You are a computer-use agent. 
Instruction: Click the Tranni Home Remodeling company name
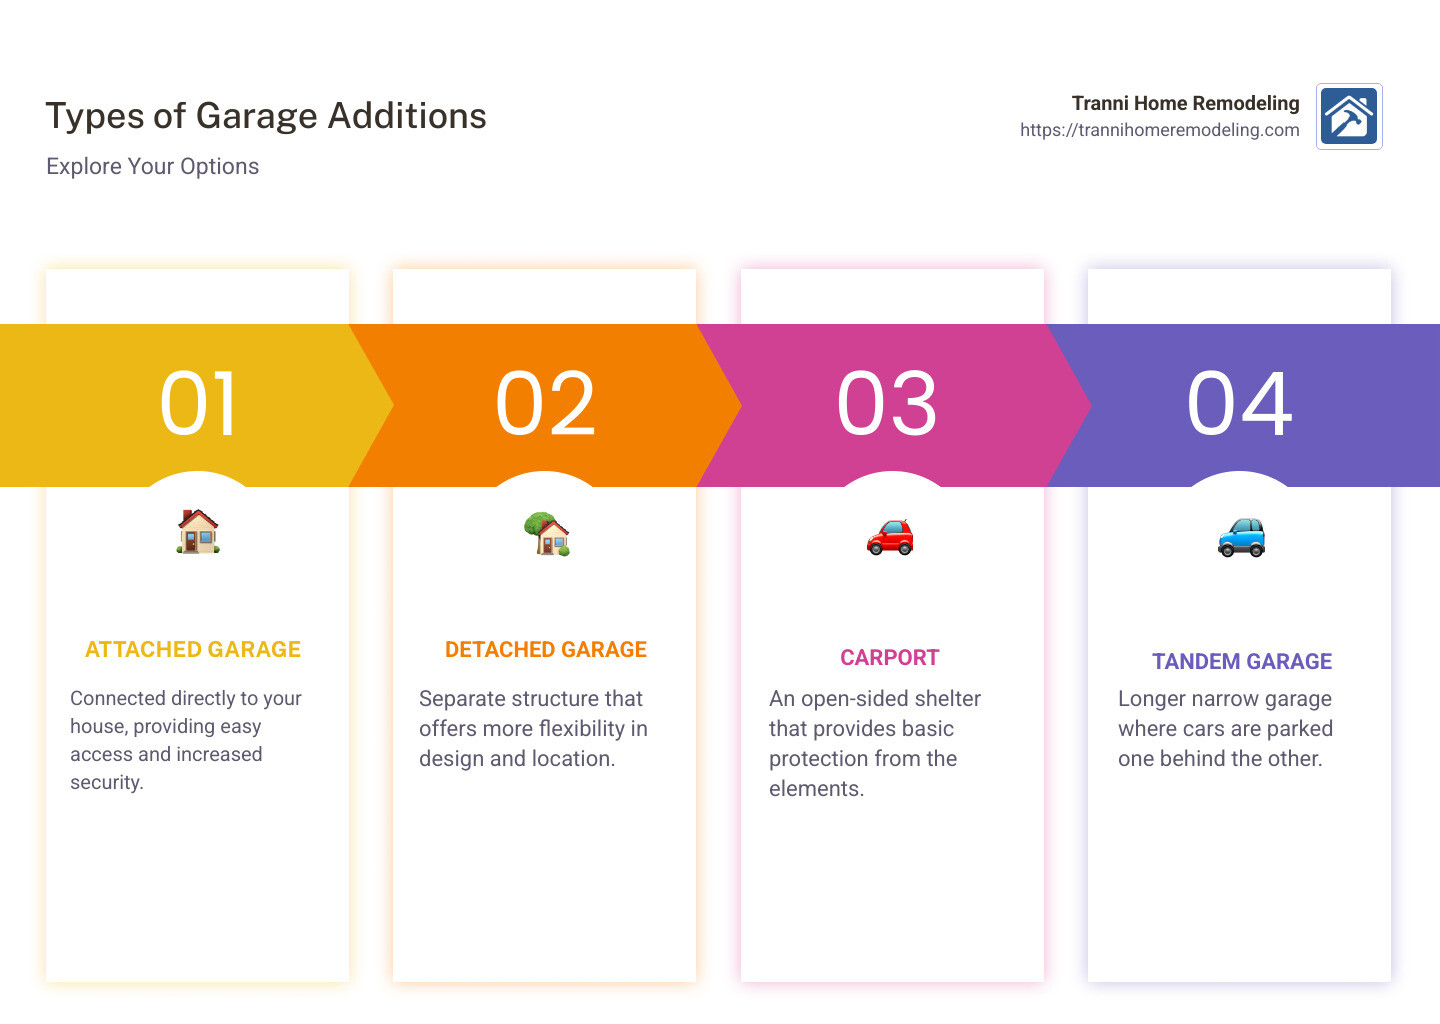coord(1185,103)
